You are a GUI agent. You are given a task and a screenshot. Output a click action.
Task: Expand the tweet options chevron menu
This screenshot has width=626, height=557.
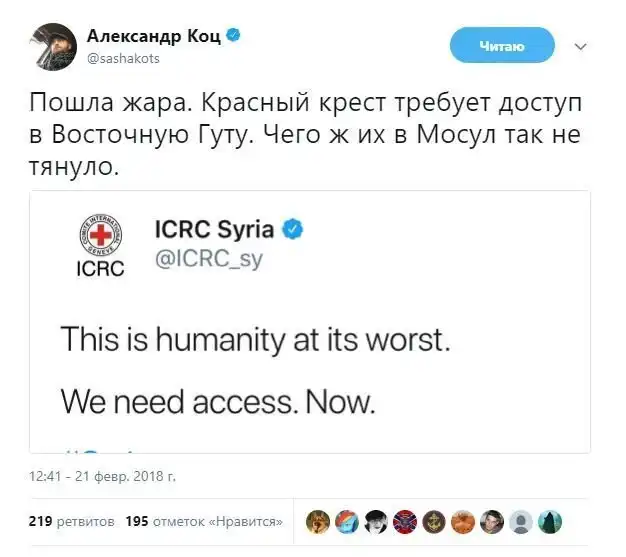(580, 47)
